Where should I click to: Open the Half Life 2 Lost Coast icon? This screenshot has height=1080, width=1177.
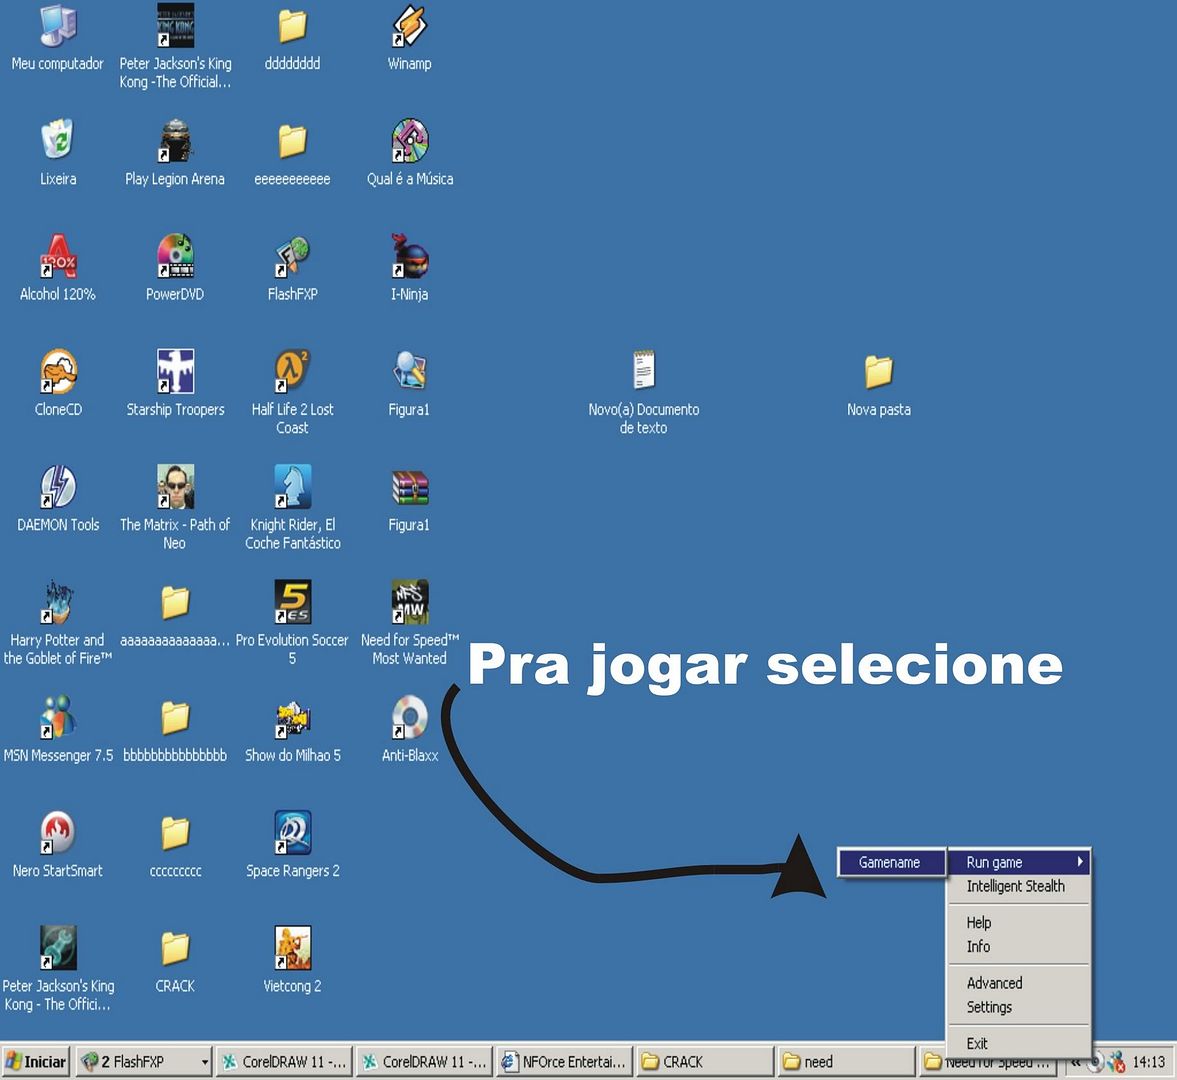(292, 372)
